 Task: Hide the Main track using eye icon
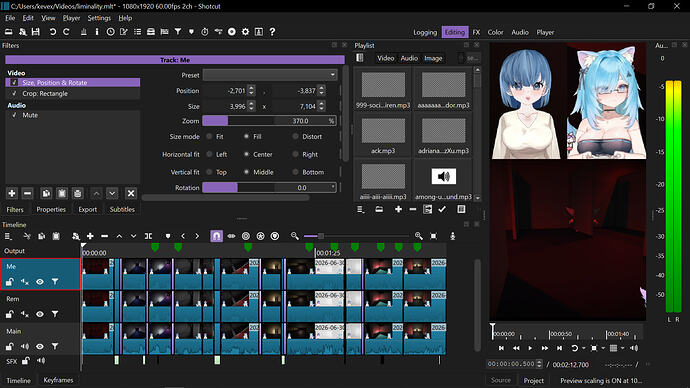(x=40, y=347)
